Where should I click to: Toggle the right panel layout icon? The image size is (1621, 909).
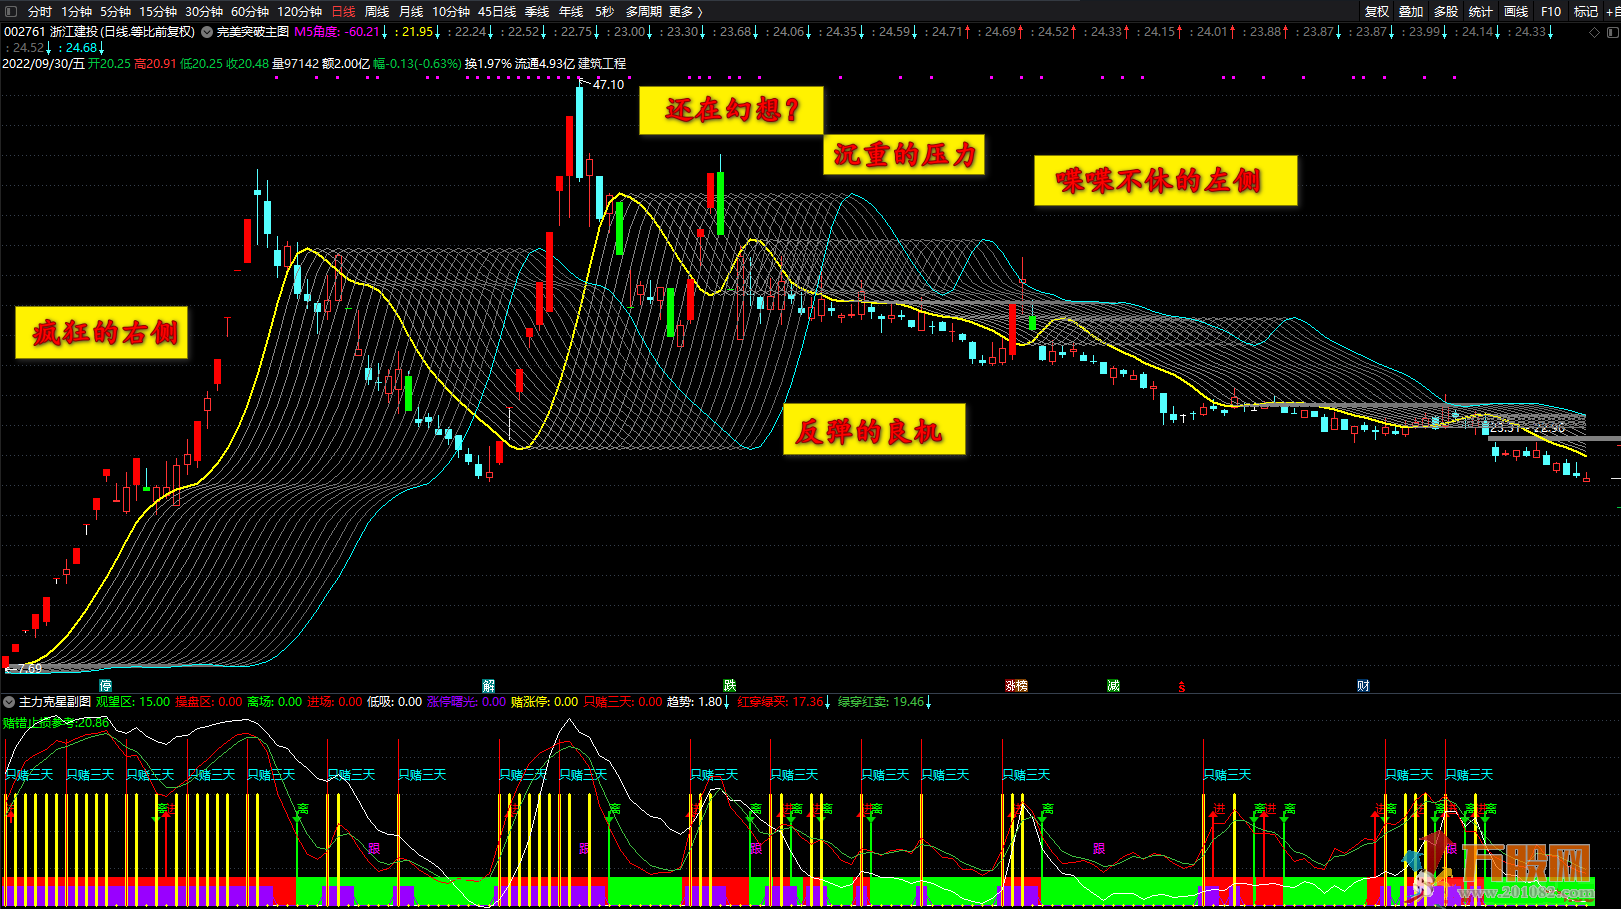(x=1612, y=32)
